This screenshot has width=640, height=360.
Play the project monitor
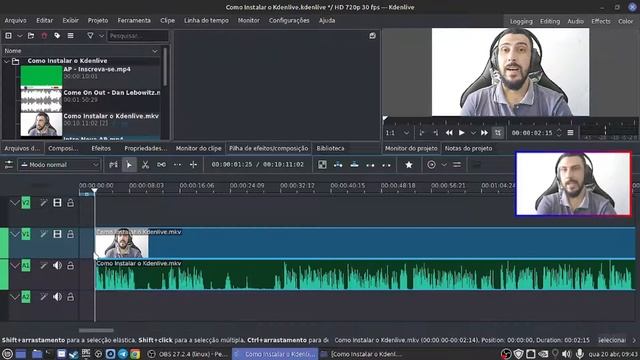click(461, 133)
